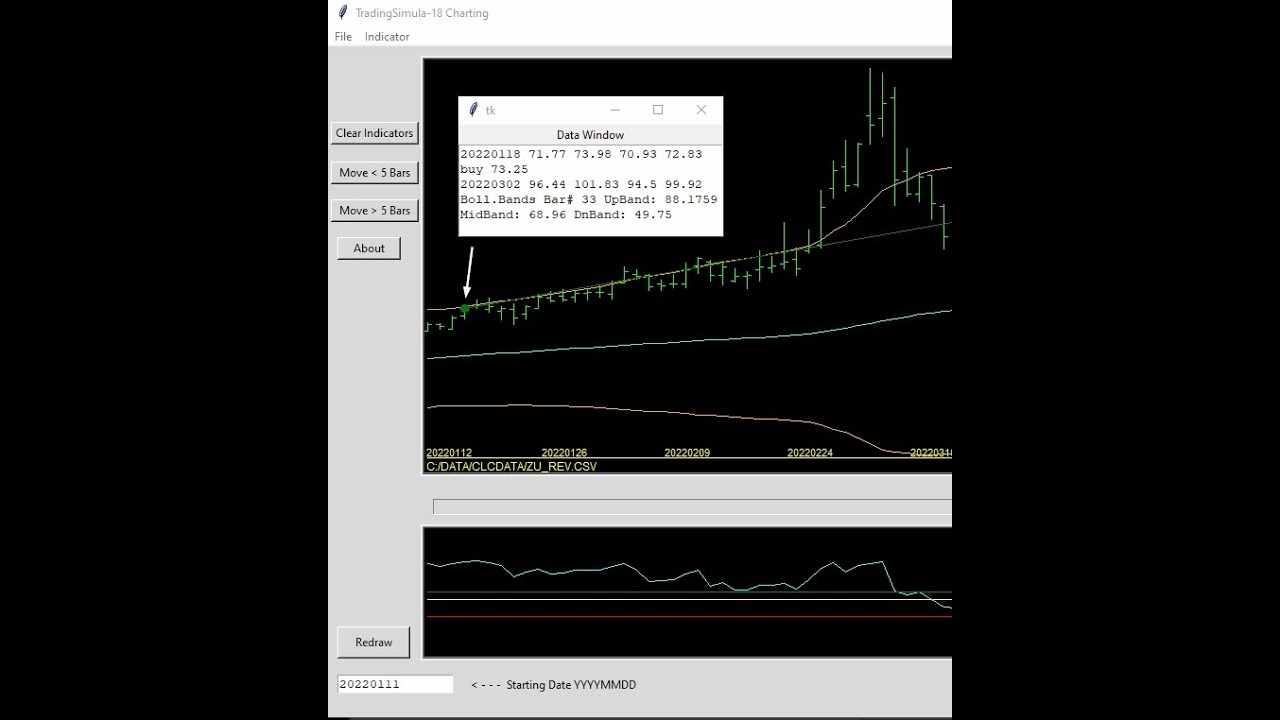Select the MidBand 68.96 line
The width and height of the screenshot is (1280, 720).
[x=566, y=215]
